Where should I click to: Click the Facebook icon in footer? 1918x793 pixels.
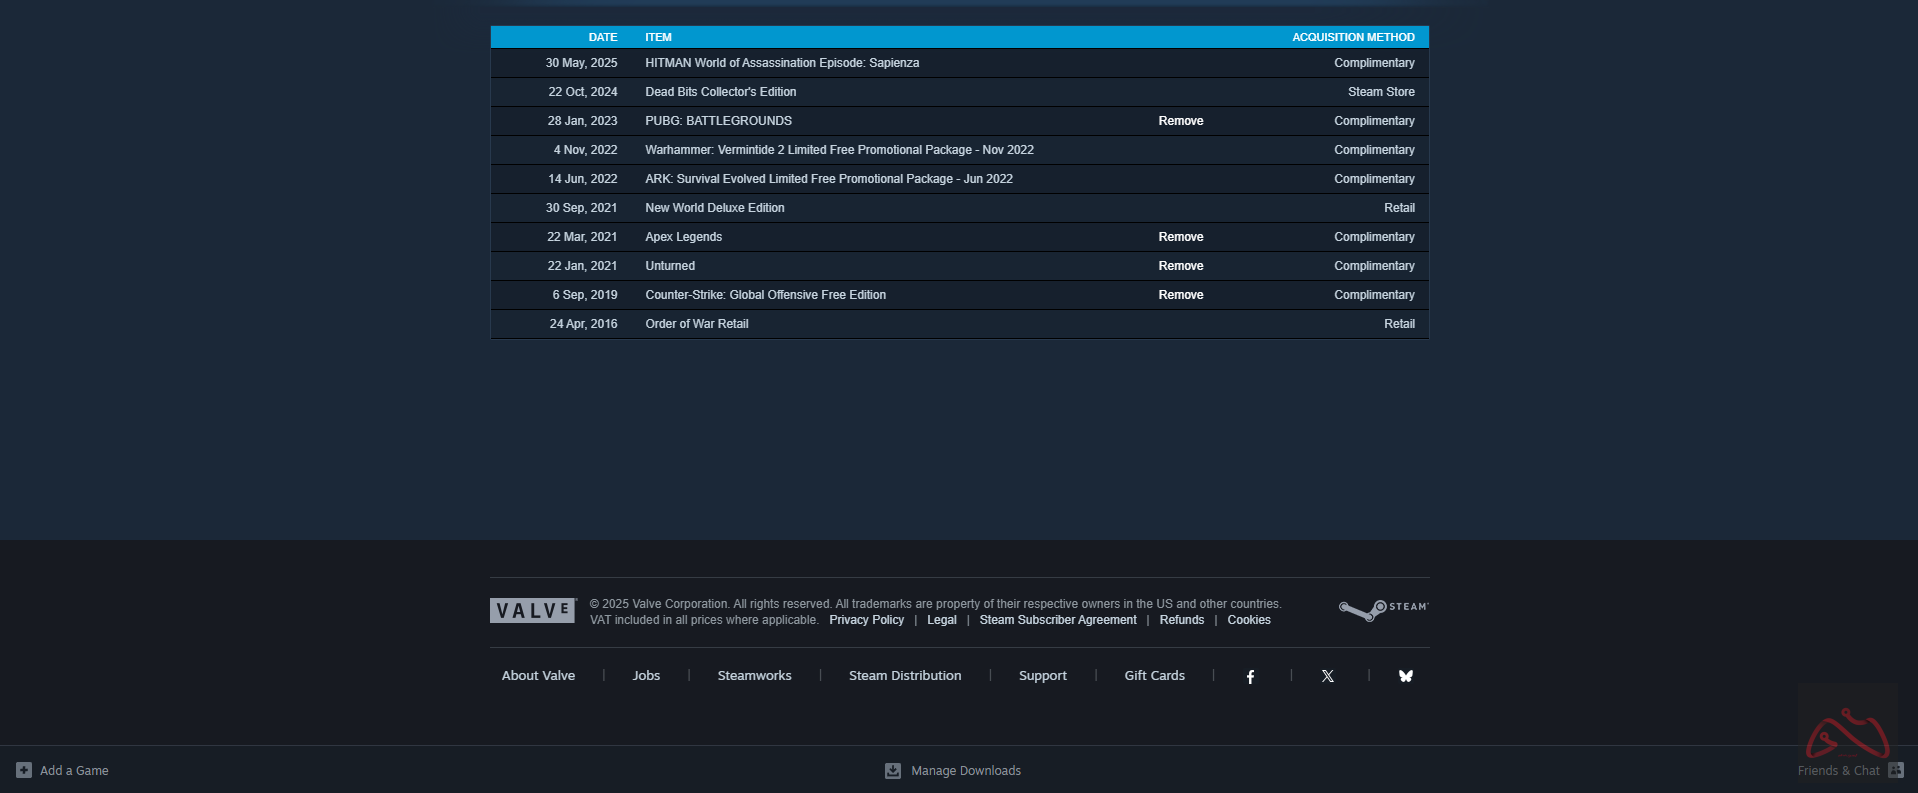(1250, 677)
